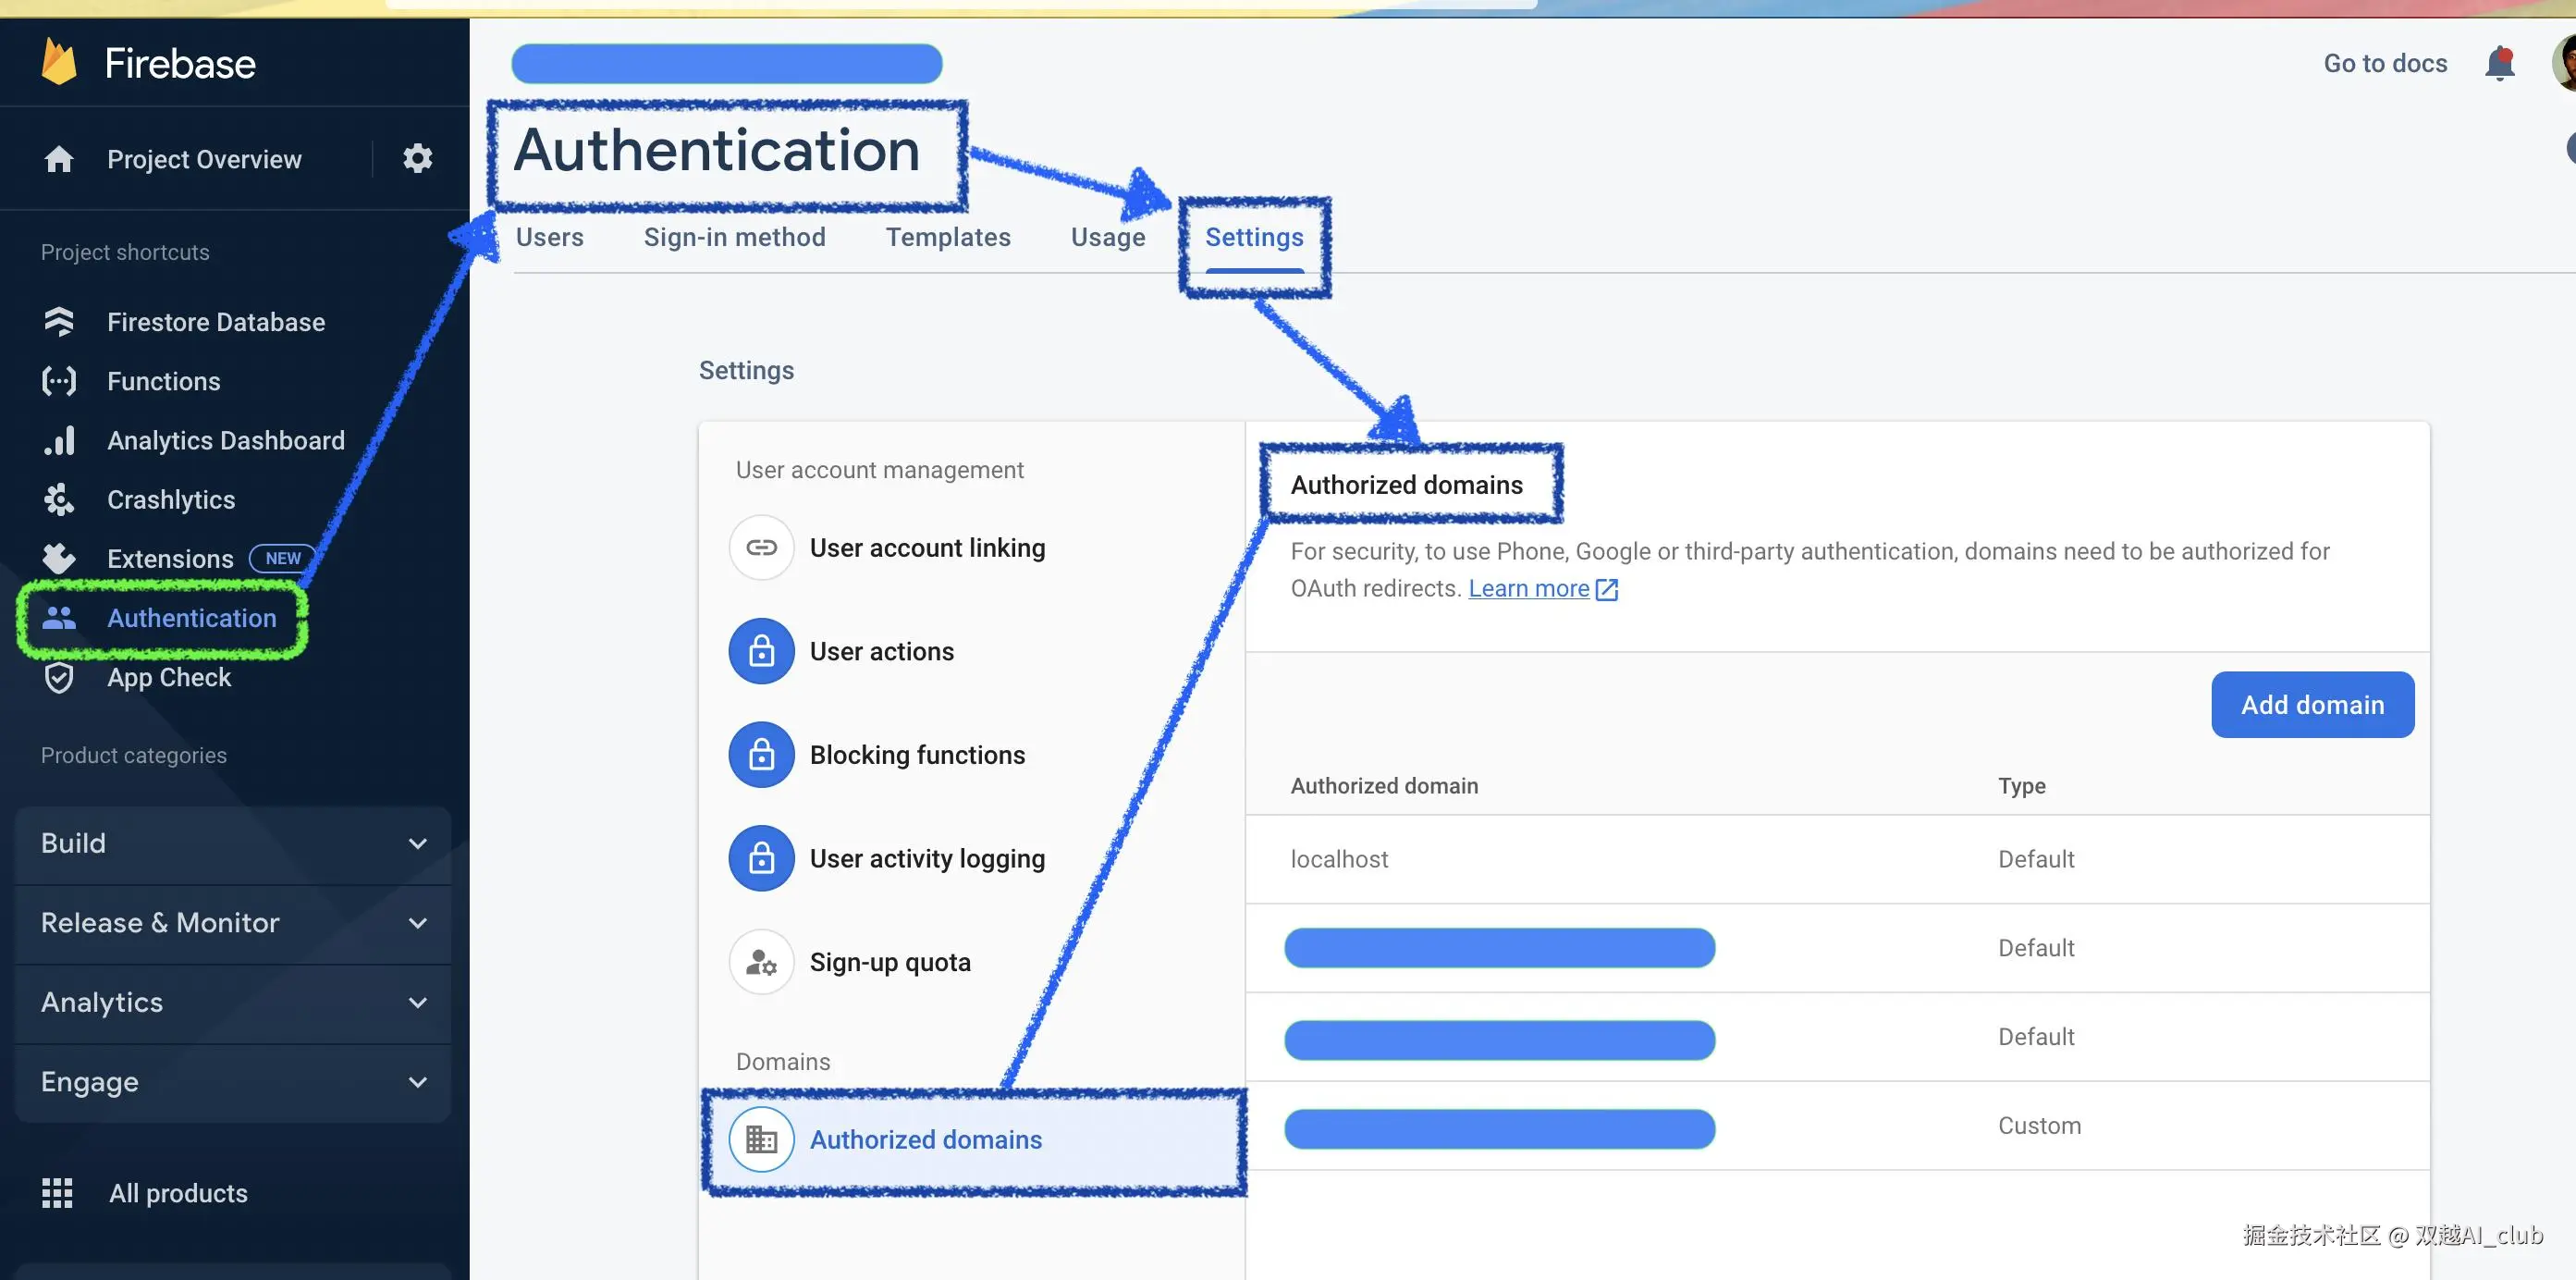Click the Custom type cell
The image size is (2576, 1280).
point(2039,1126)
